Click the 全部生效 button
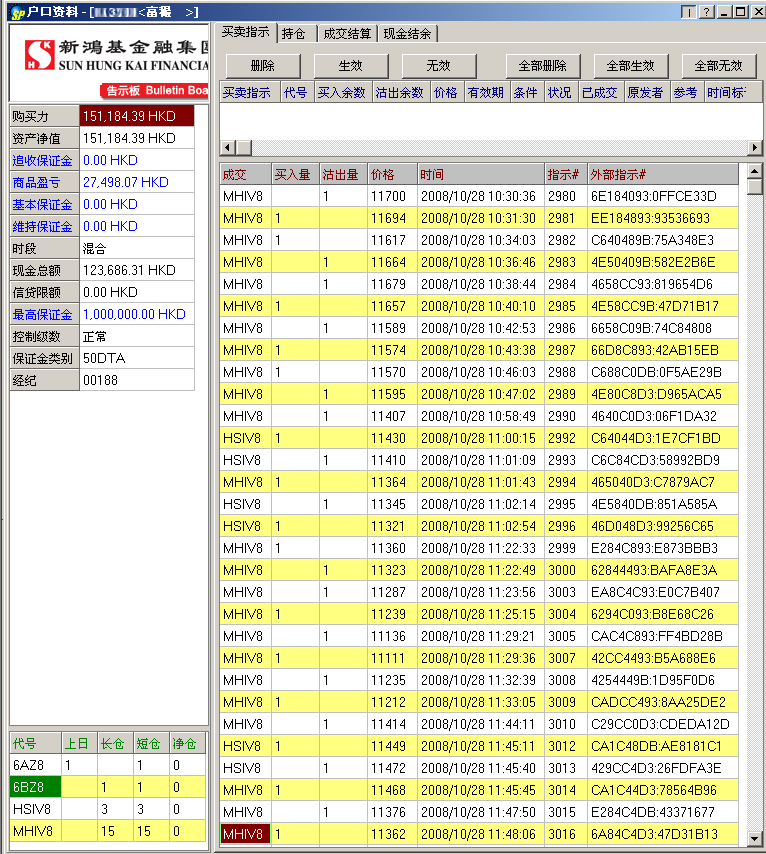Viewport: 766px width, 854px height. 631,66
